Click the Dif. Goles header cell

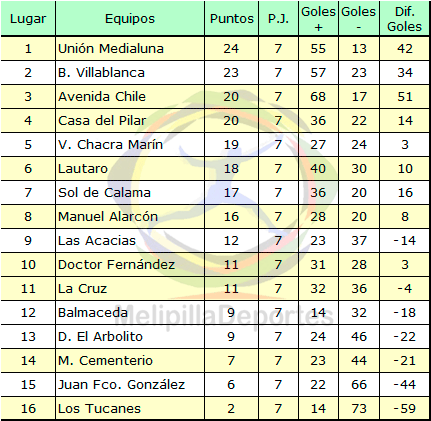tap(404, 19)
